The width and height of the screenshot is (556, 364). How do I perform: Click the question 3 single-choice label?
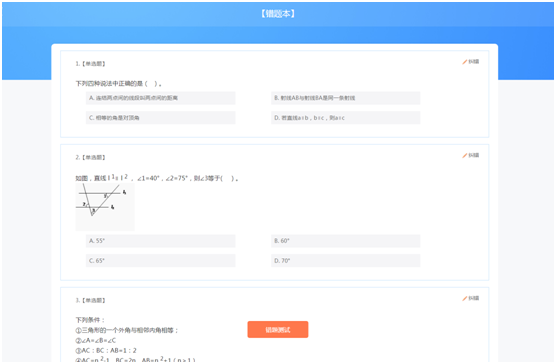(90, 300)
